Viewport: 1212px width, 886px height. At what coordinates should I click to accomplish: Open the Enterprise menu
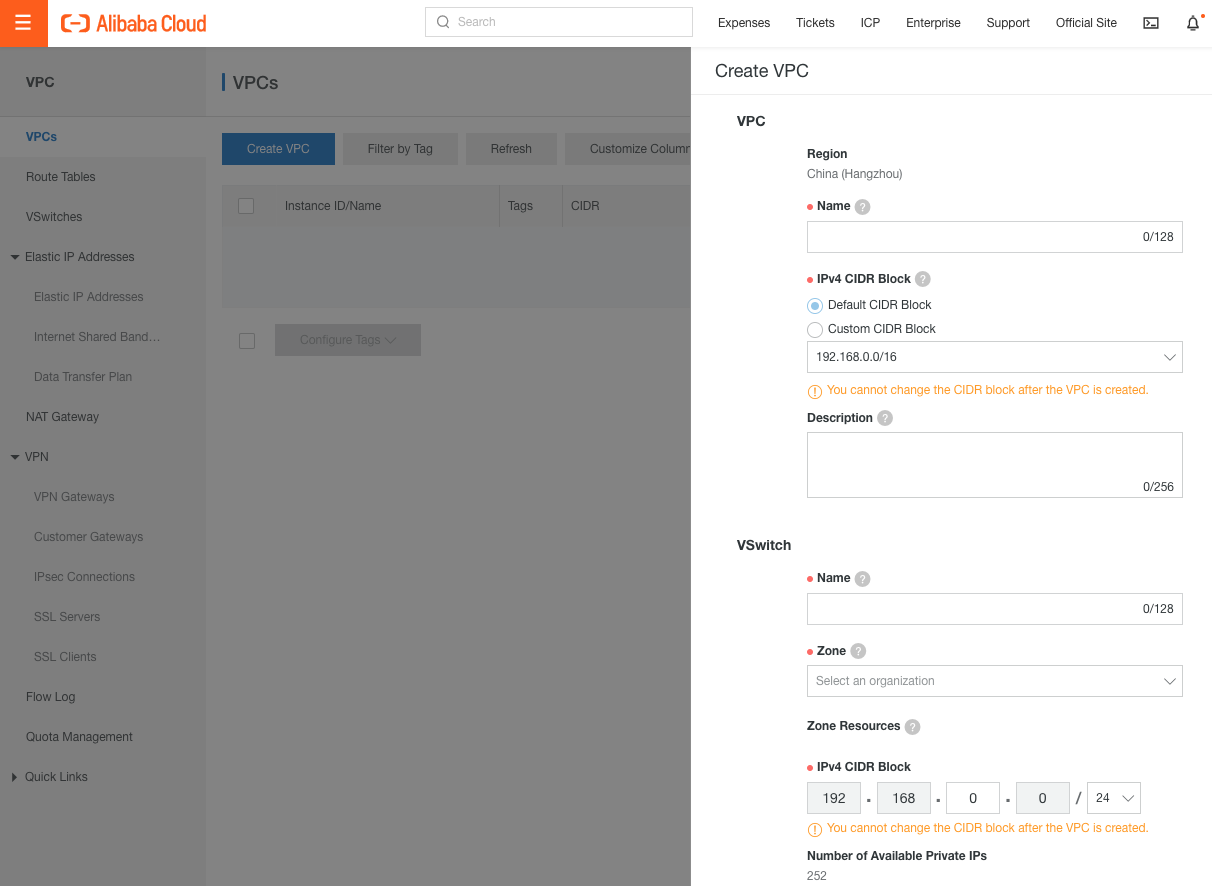[x=933, y=23]
